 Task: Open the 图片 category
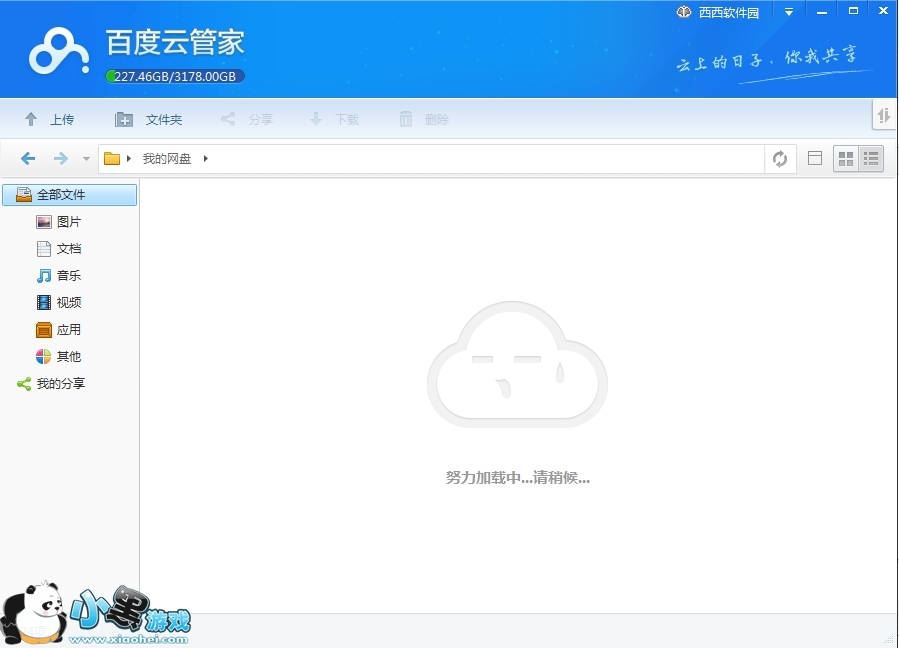click(x=68, y=222)
